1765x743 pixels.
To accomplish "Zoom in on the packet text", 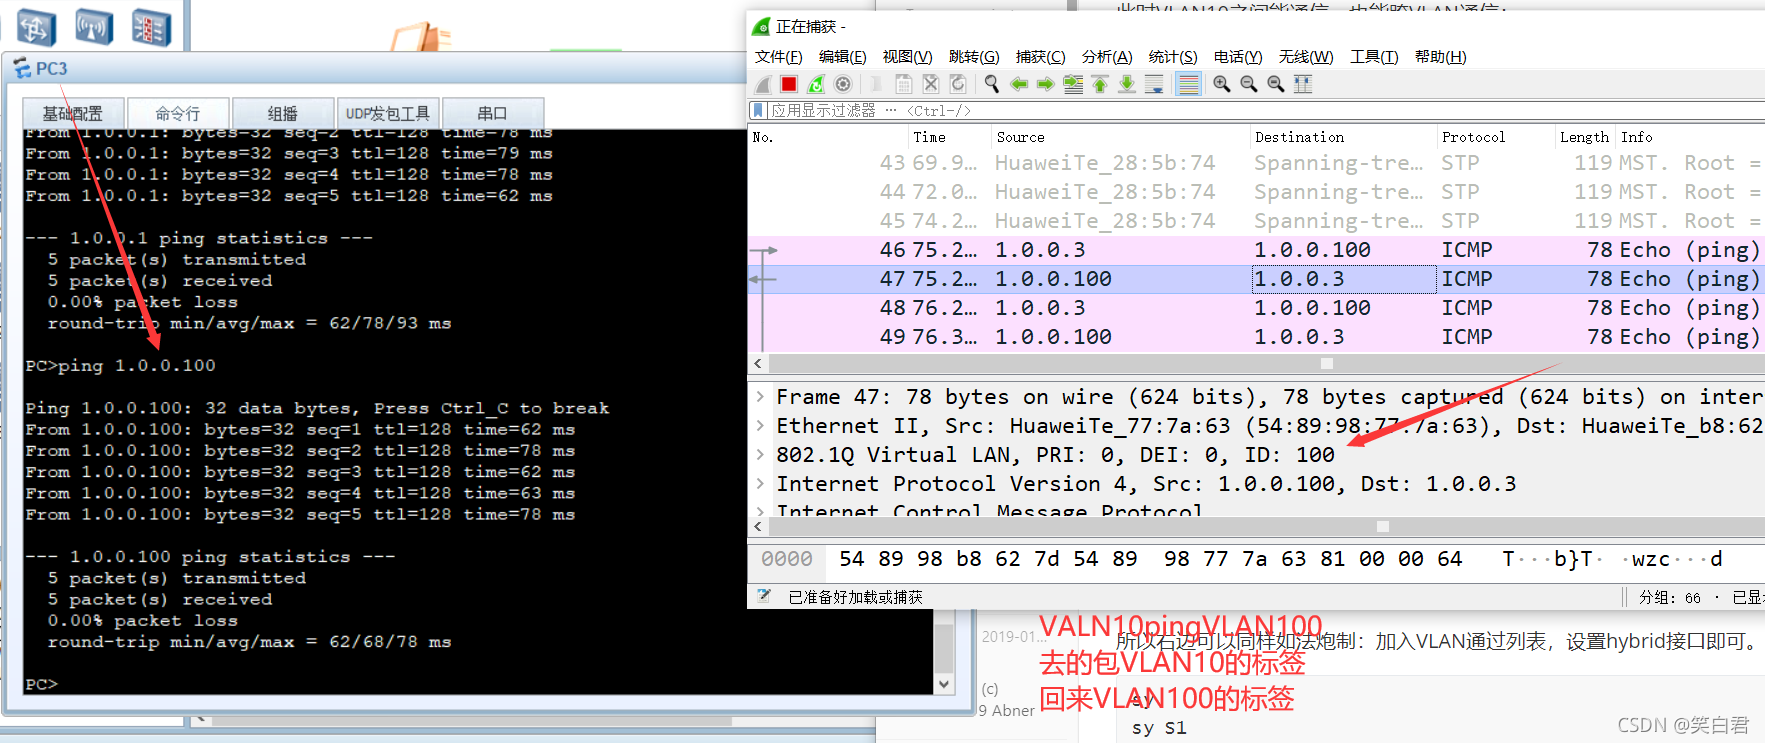I will (x=1222, y=84).
